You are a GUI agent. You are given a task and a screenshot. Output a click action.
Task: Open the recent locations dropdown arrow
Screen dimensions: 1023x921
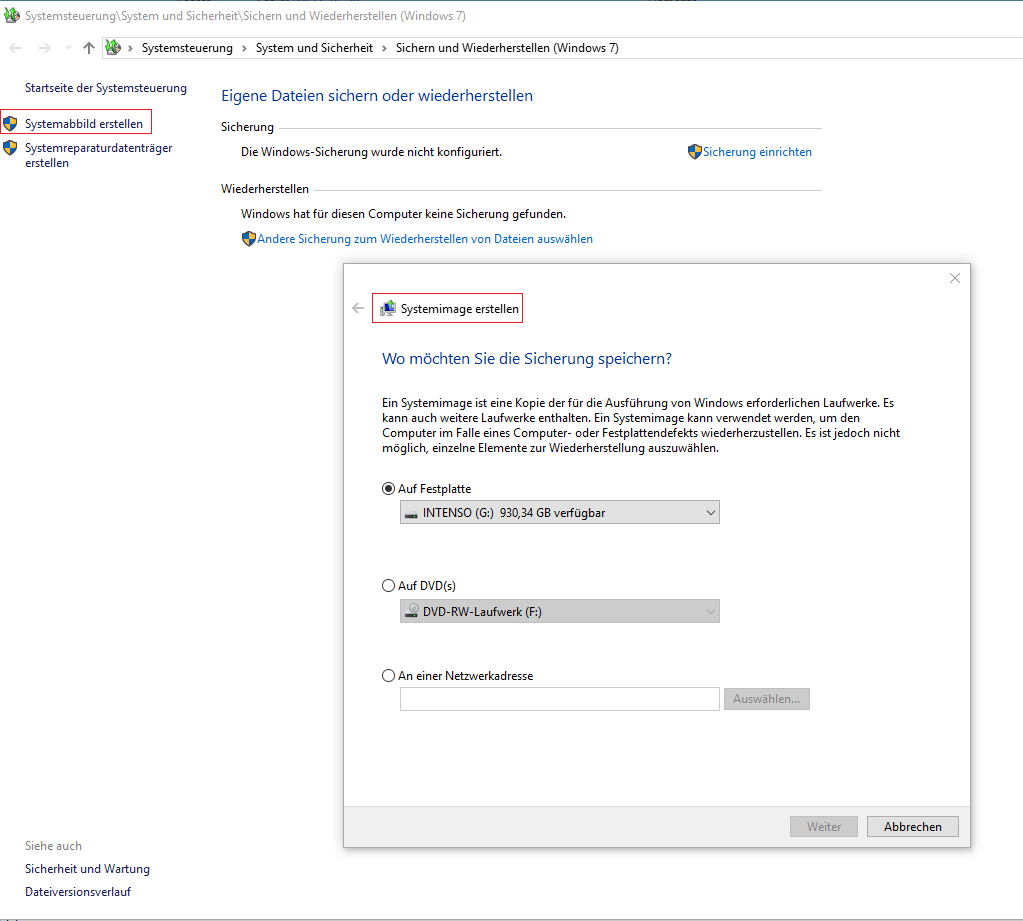click(69, 48)
